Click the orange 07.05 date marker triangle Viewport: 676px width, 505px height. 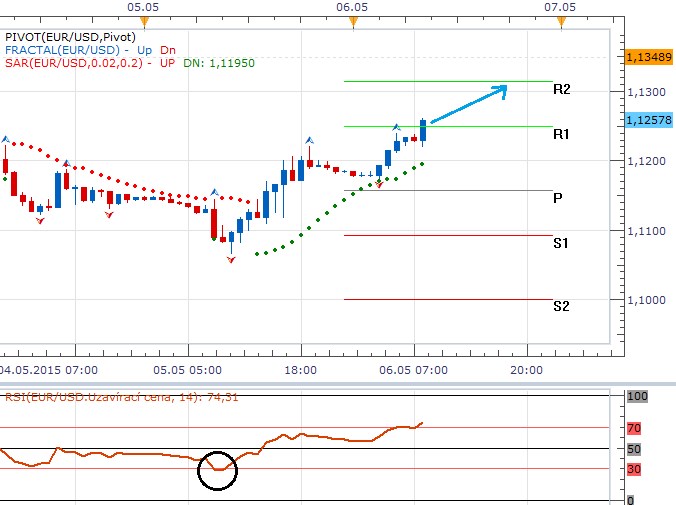pyautogui.click(x=560, y=20)
